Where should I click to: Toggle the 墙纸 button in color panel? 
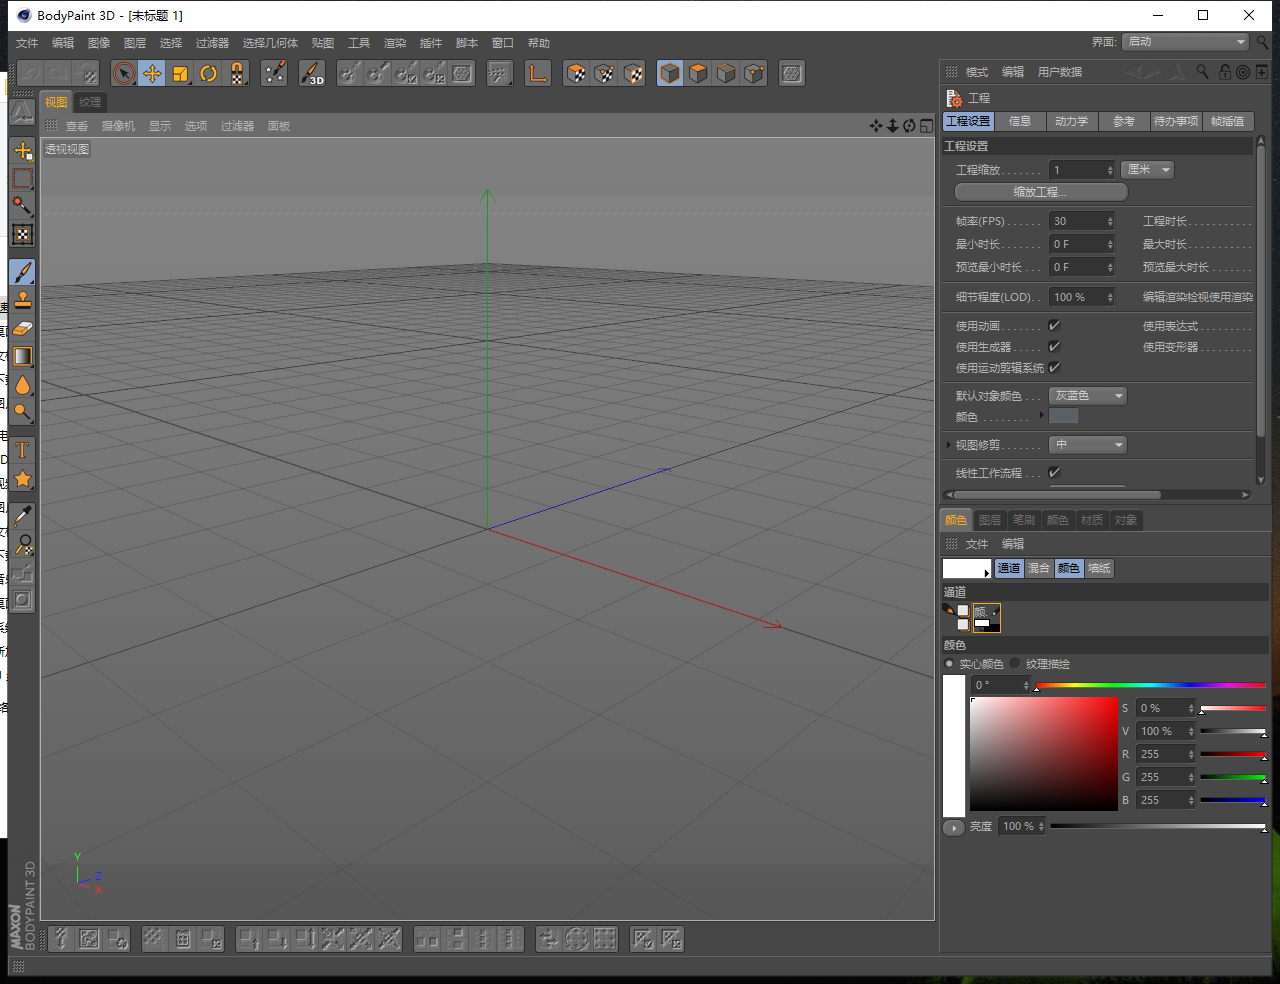coord(1099,568)
